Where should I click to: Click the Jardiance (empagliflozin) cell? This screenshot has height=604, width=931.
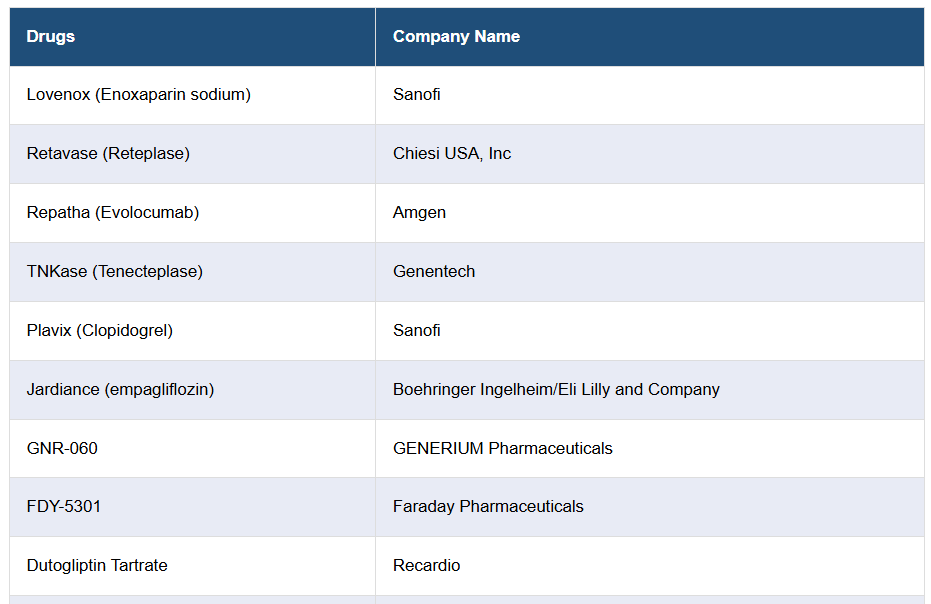point(121,389)
